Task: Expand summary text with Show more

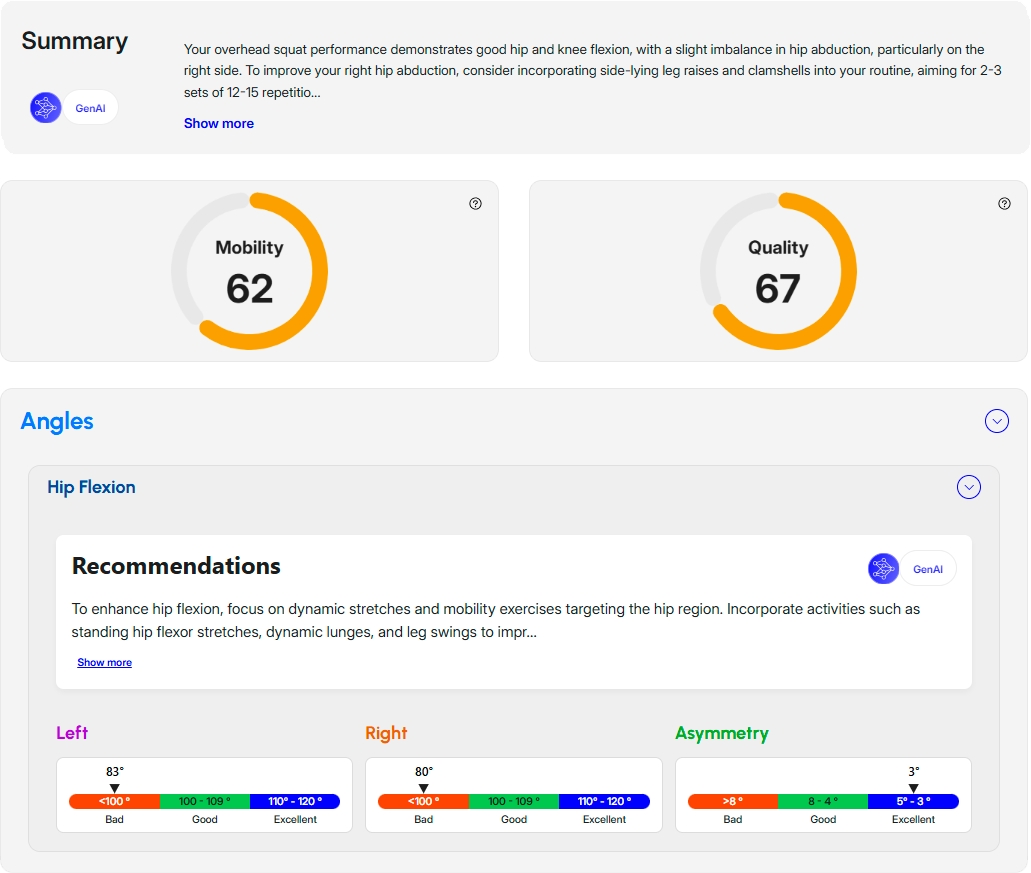Action: (219, 124)
